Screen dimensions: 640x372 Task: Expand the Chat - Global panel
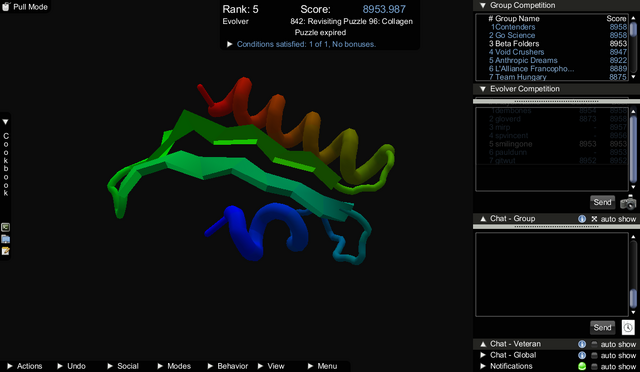pyautogui.click(x=483, y=355)
